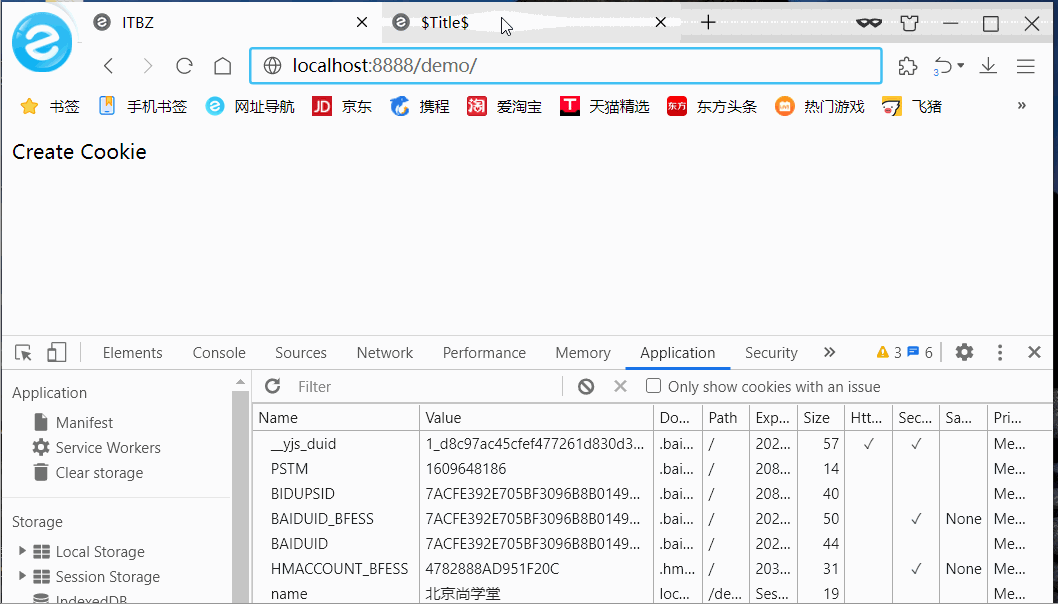Open the downloads icon
This screenshot has width=1058, height=604.
(x=989, y=65)
